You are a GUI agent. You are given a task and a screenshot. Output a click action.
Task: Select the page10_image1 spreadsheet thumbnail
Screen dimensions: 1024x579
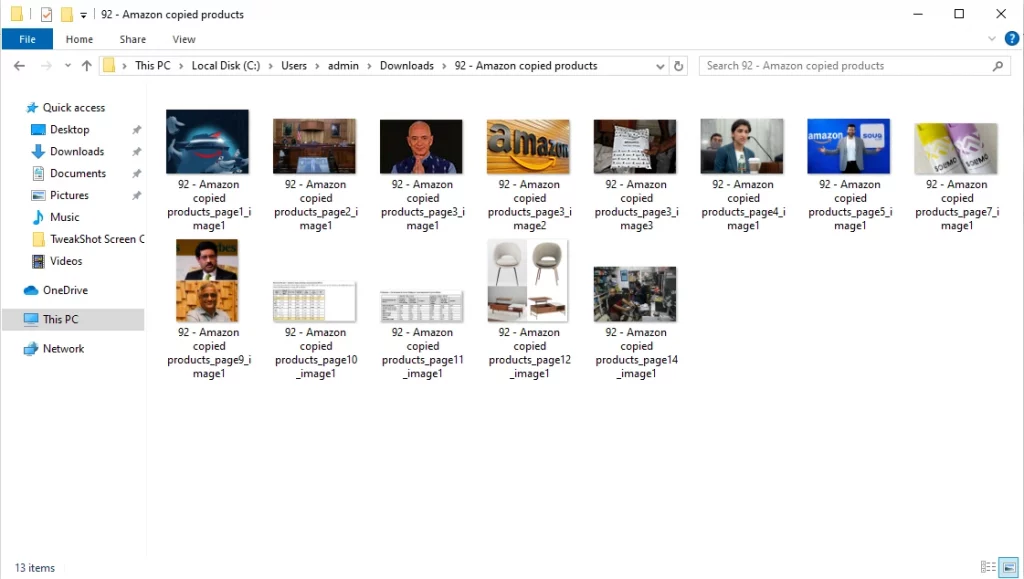[315, 302]
